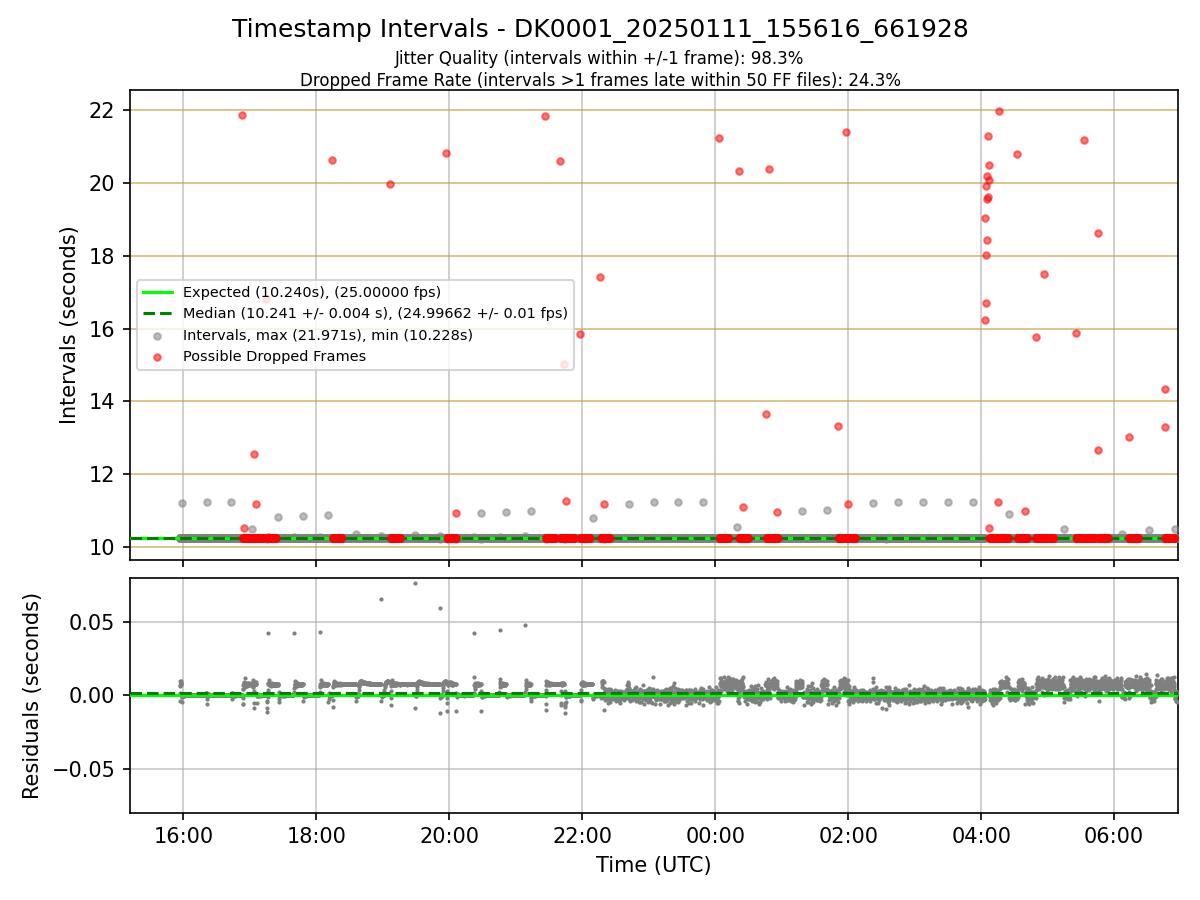Click the Time (UTC) x-axis label
The width and height of the screenshot is (1200, 900).
tap(653, 865)
